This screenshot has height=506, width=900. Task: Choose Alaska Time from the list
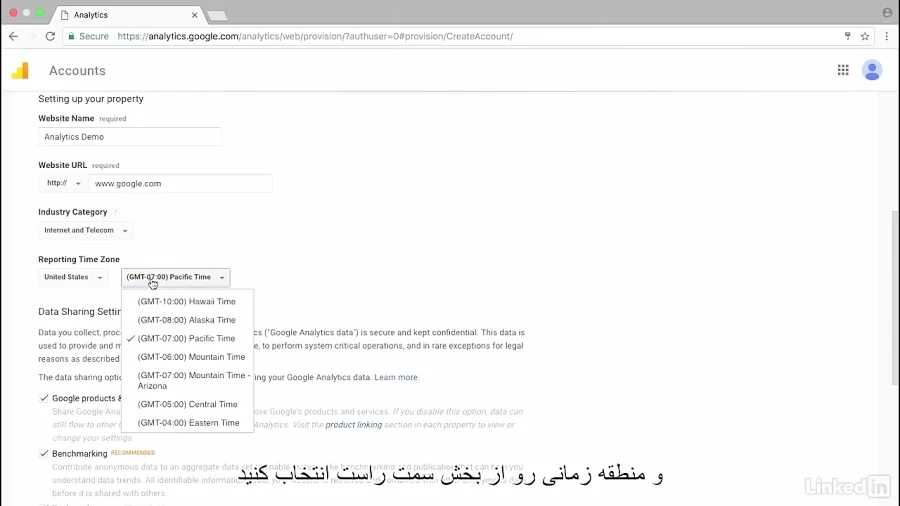(187, 320)
